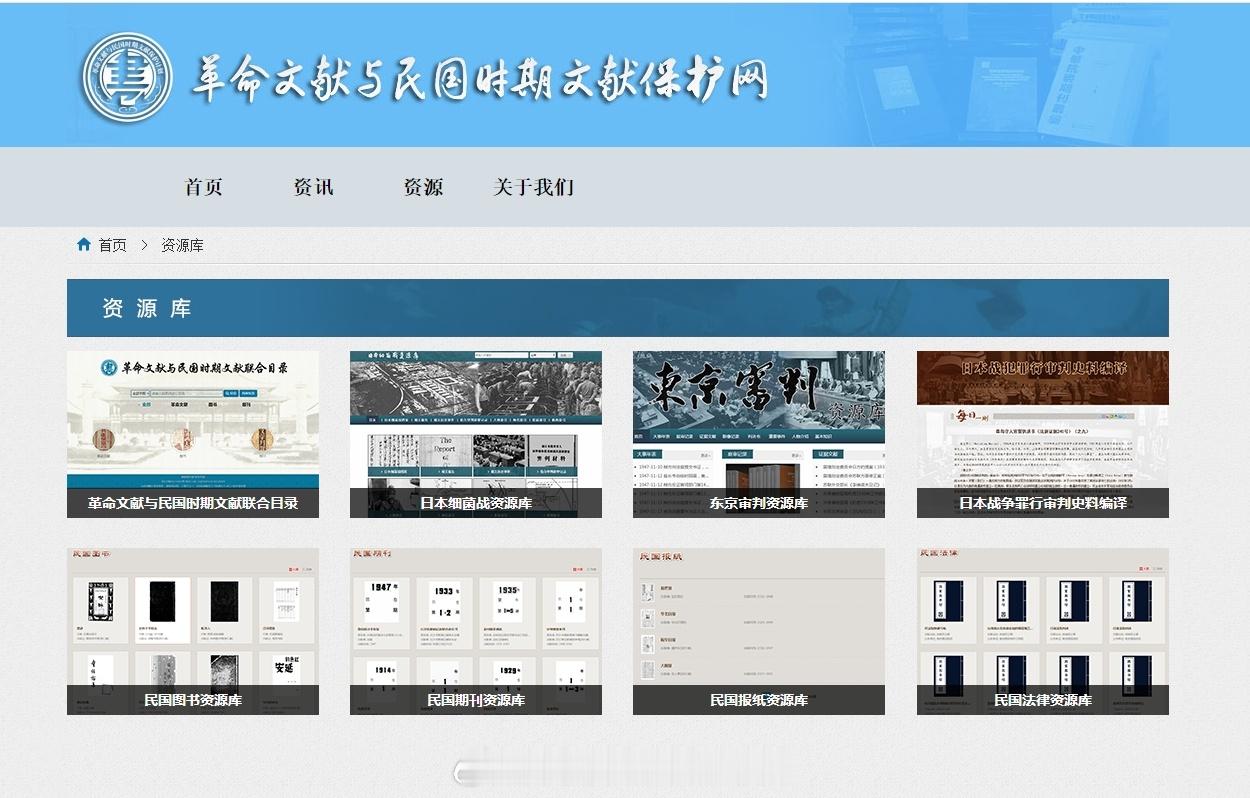Click the 民国法律资源库 caption
Viewport: 1250px width, 798px height.
pos(1043,700)
